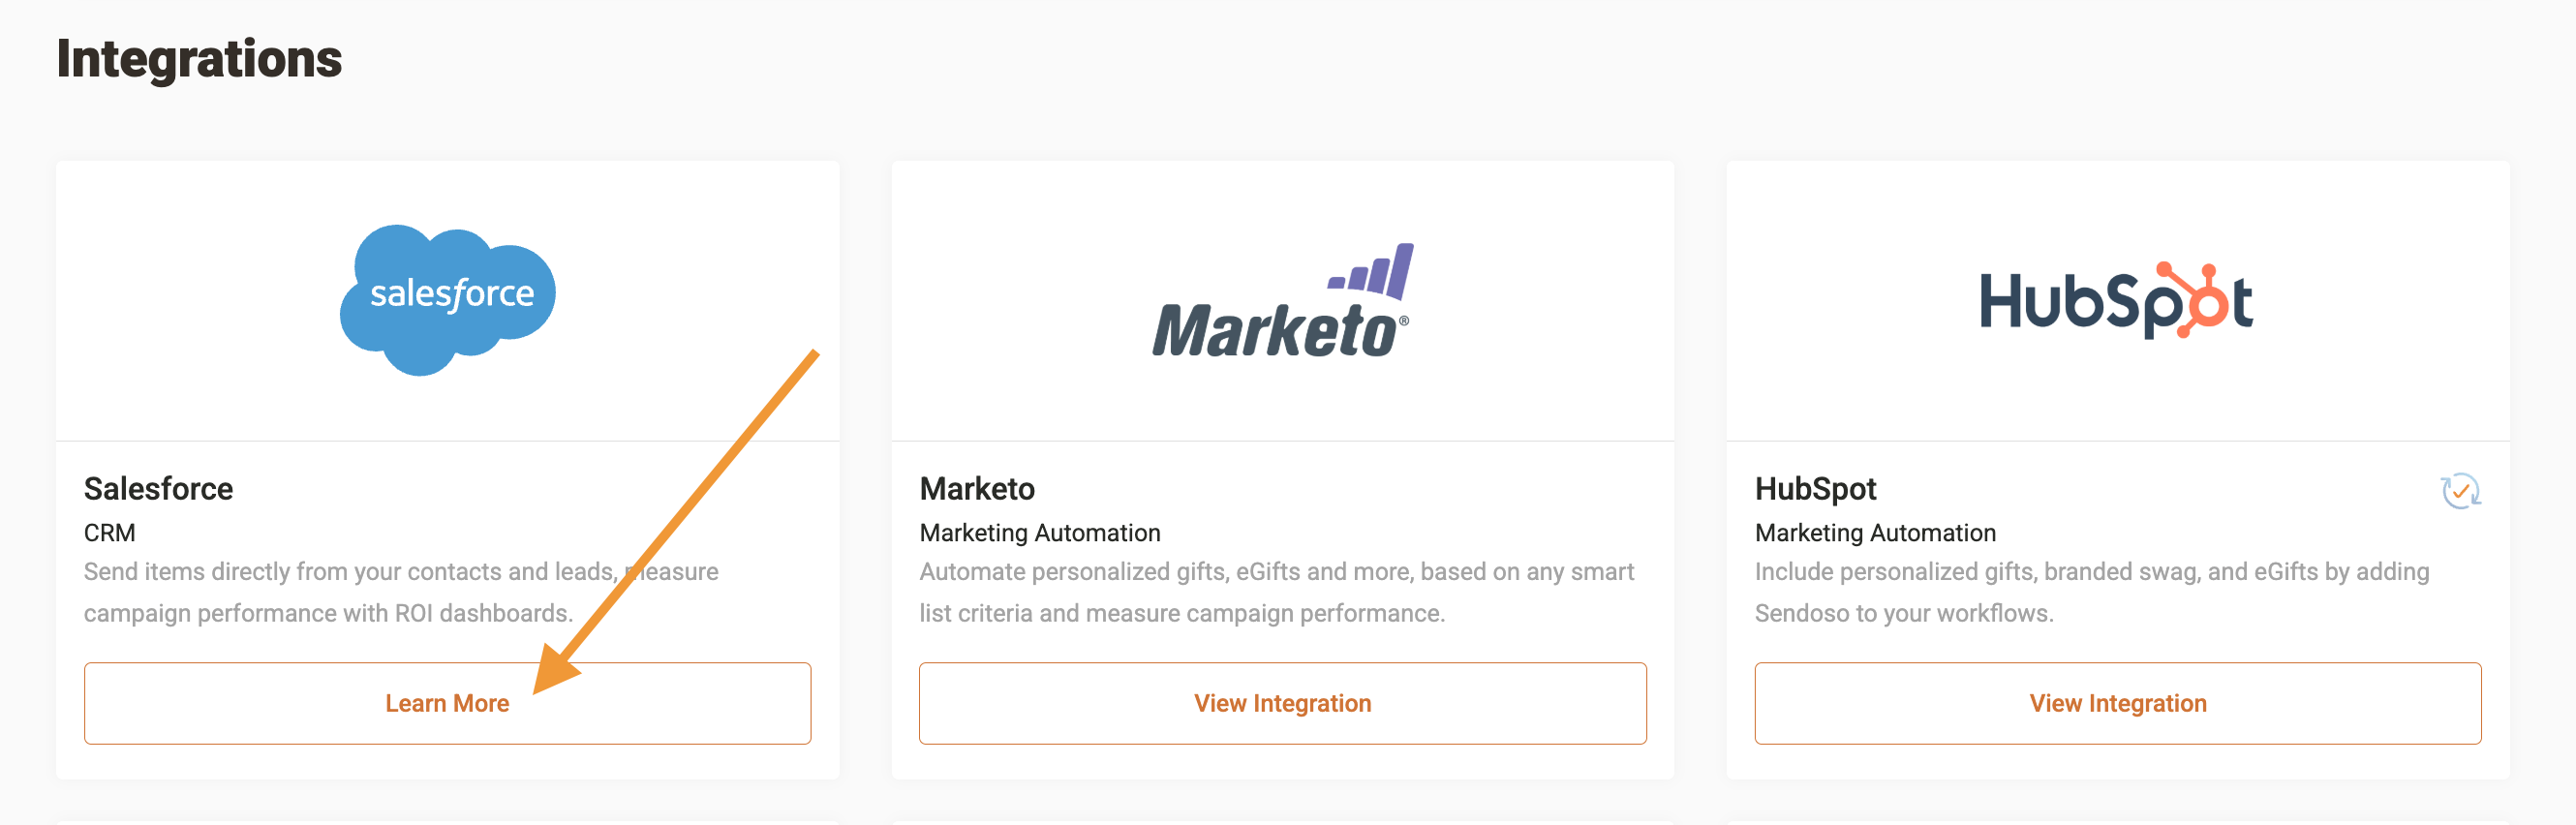Select the HubSpot card title

tap(1815, 489)
